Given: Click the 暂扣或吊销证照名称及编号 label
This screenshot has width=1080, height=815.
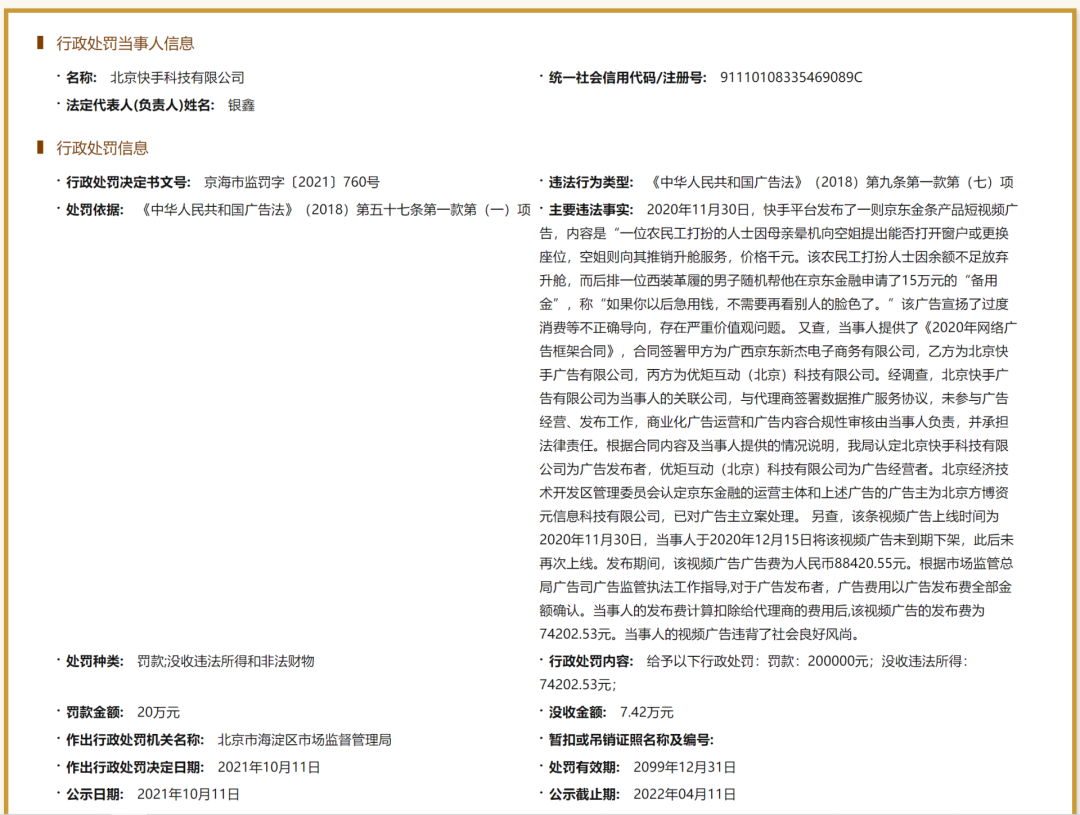Looking at the screenshot, I should click(x=631, y=740).
